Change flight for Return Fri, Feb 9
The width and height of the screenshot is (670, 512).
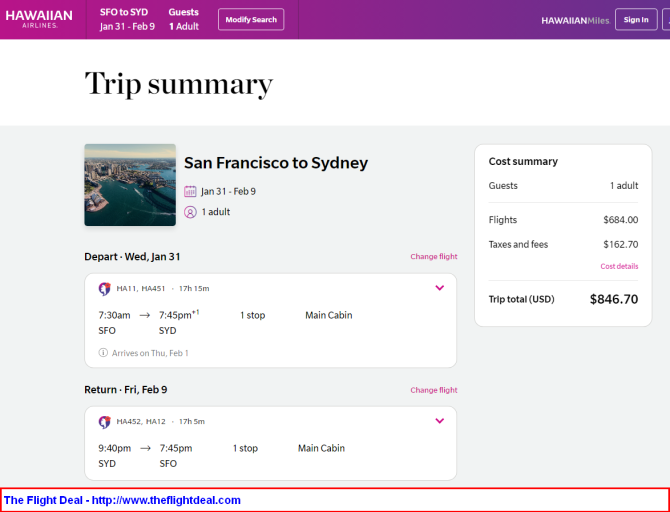(x=434, y=390)
